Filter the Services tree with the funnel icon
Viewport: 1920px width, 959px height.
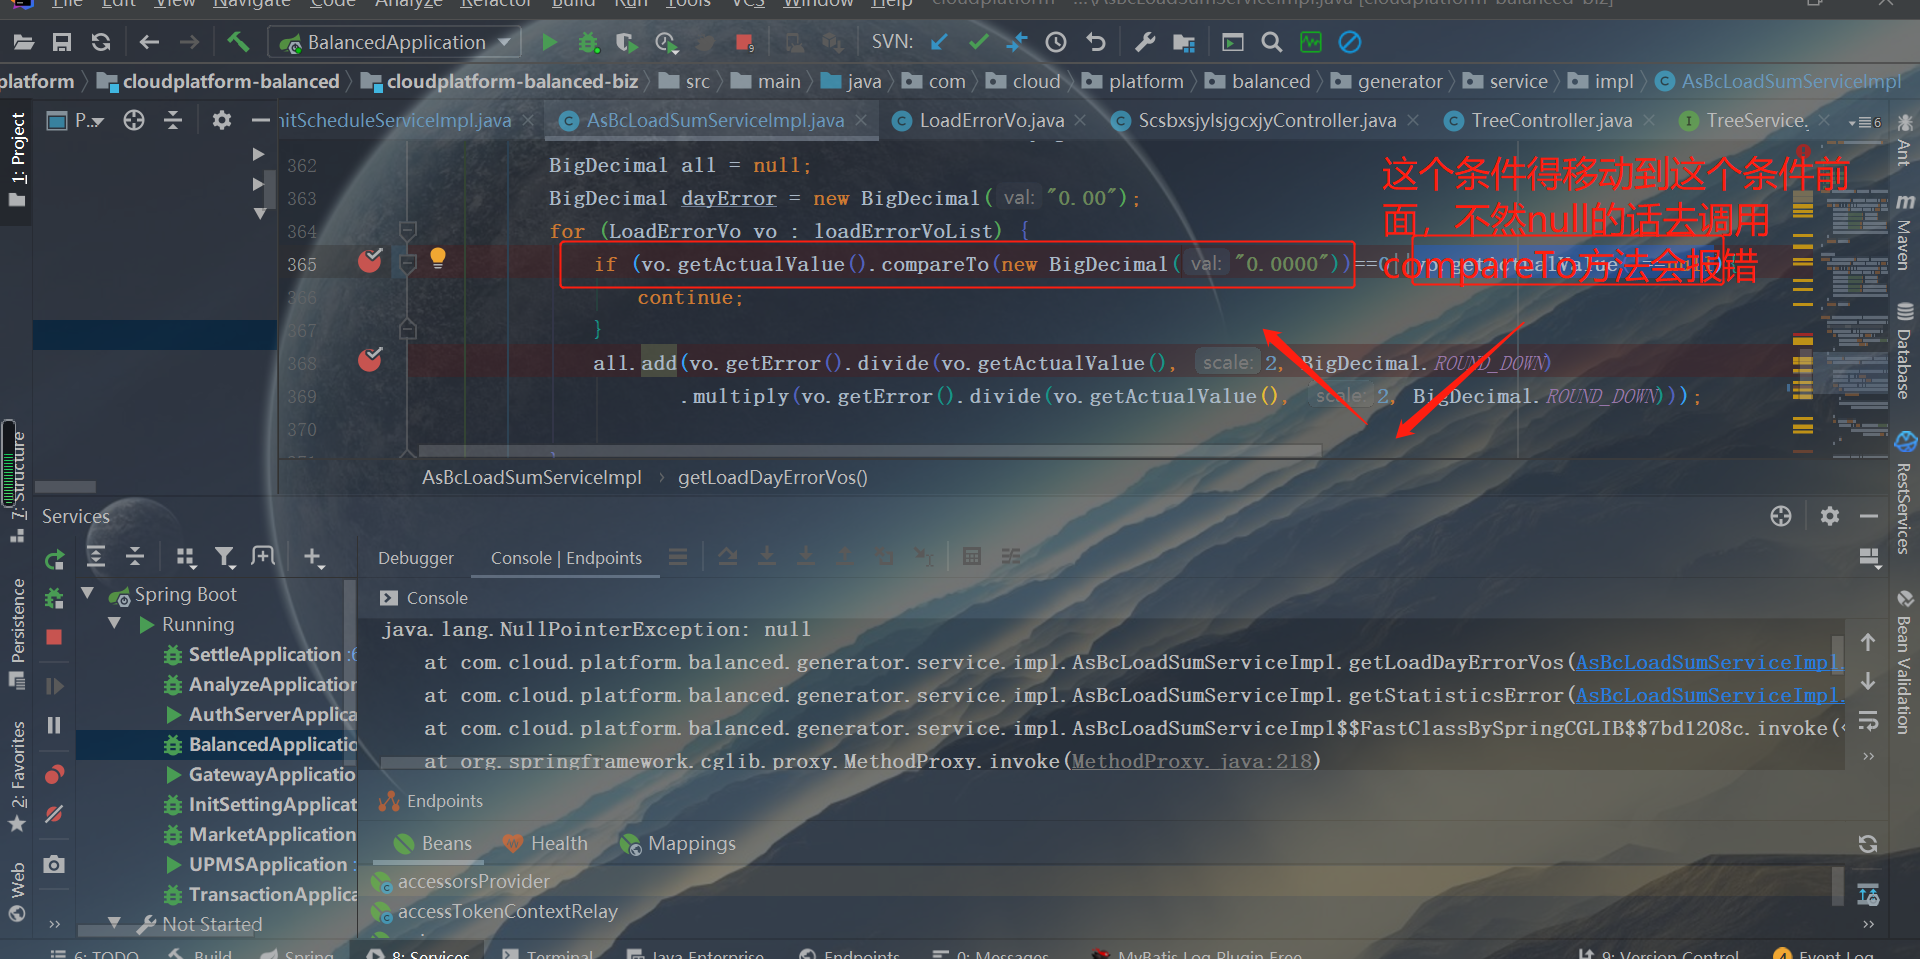coord(225,557)
